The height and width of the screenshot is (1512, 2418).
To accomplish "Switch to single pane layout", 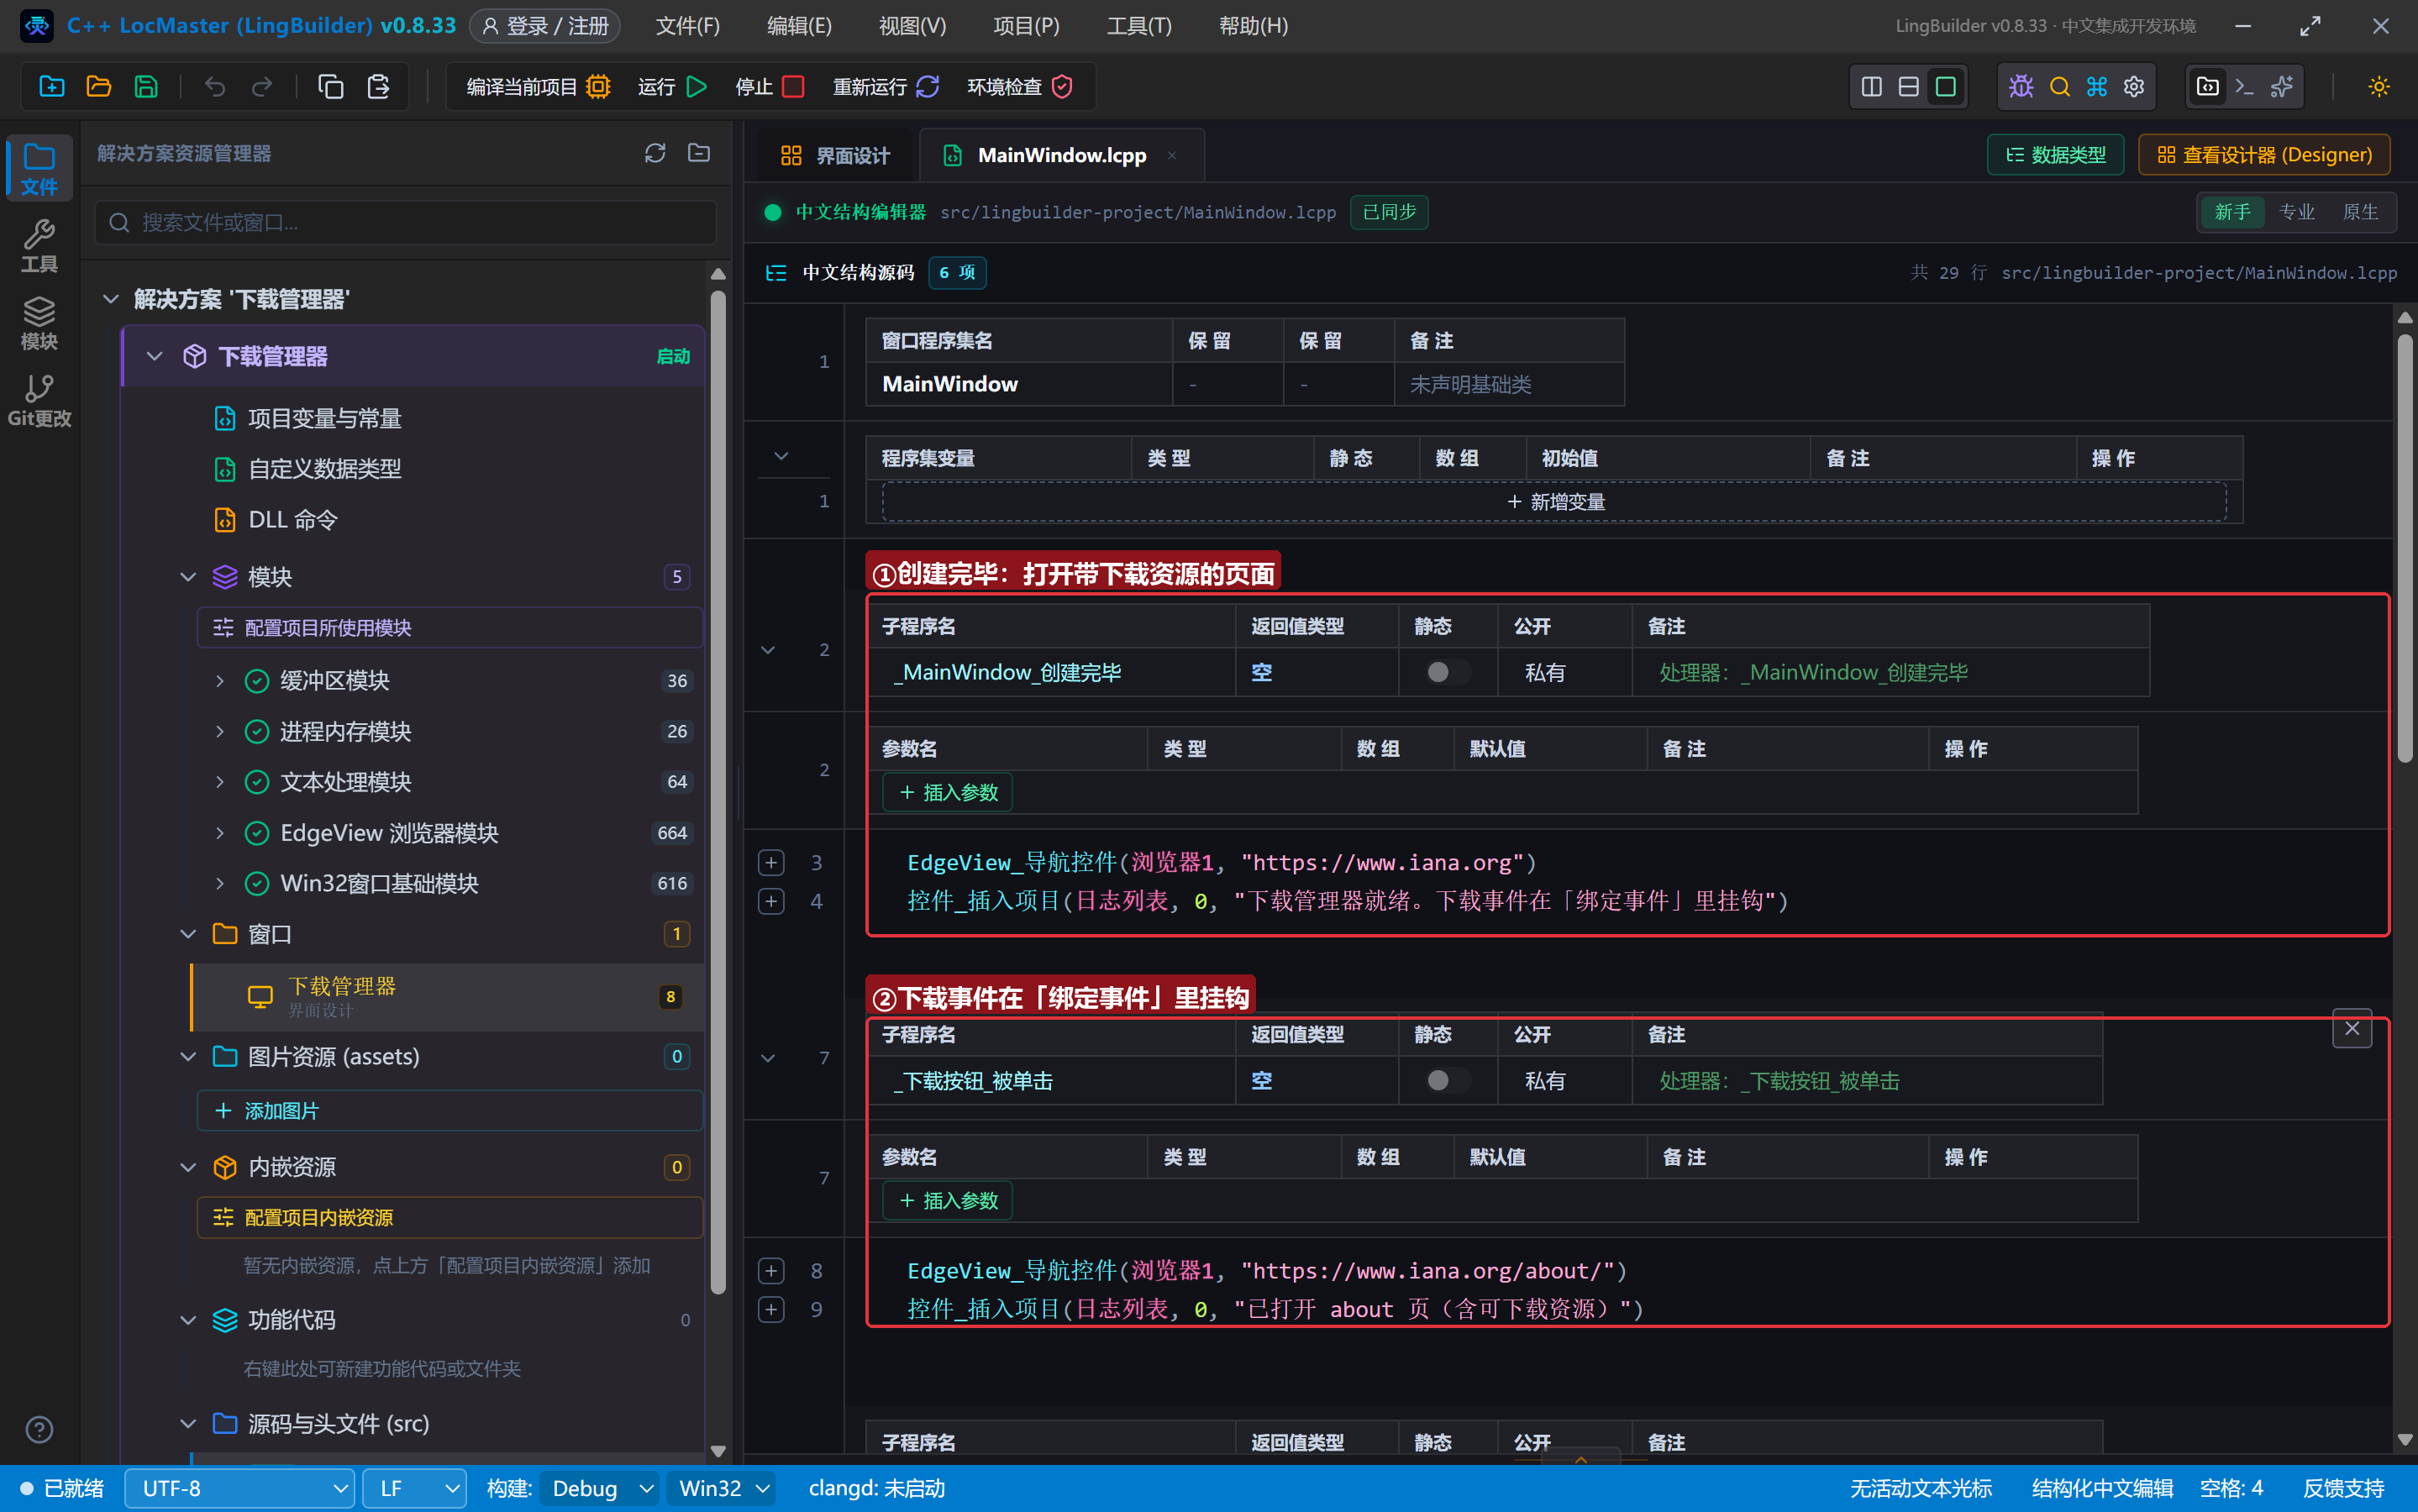I will point(1945,87).
